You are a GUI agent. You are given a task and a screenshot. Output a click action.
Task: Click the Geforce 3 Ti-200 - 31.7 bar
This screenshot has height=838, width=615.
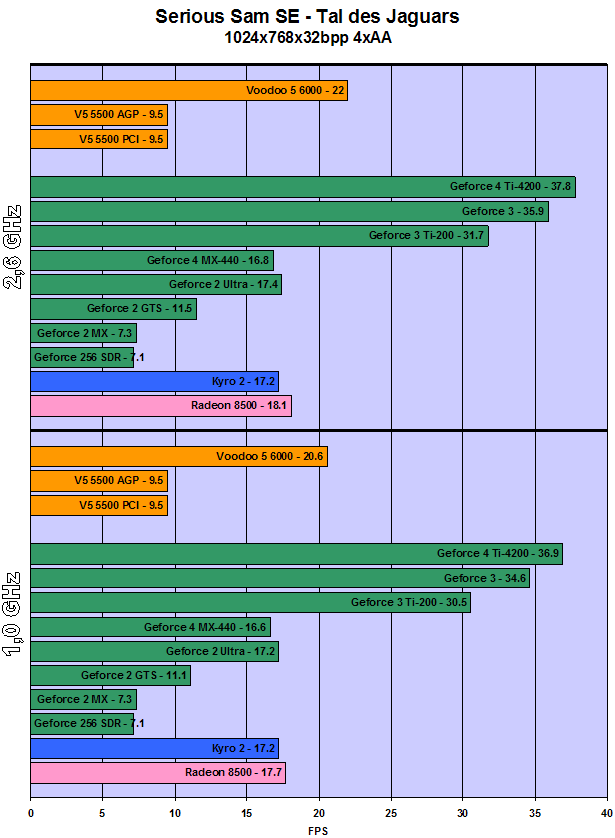click(x=259, y=236)
